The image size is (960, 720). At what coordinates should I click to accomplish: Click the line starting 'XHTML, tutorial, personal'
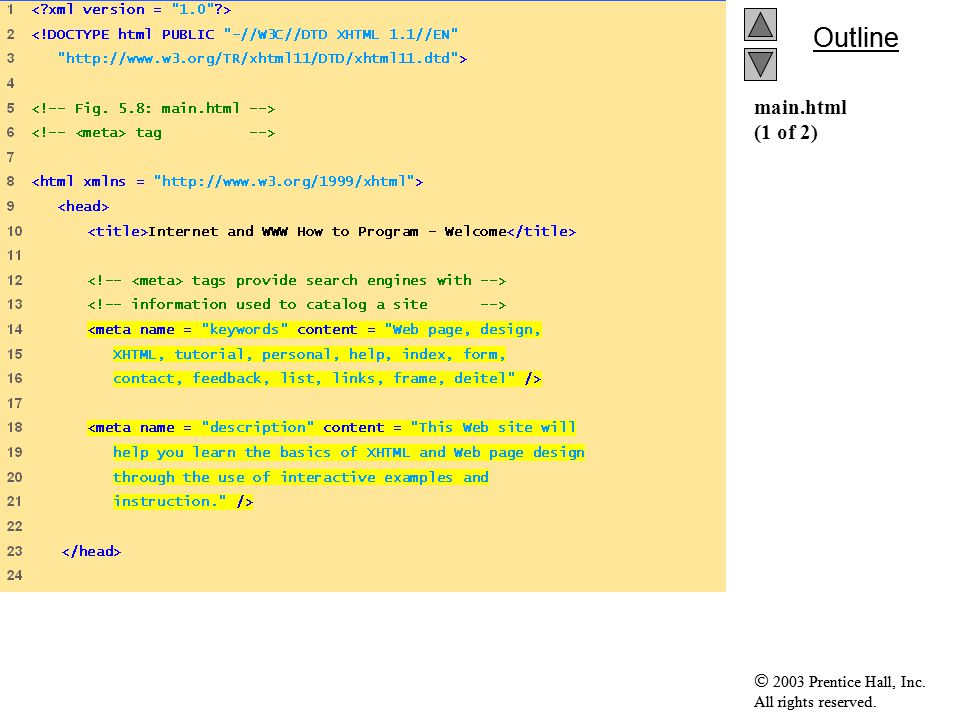pos(309,354)
